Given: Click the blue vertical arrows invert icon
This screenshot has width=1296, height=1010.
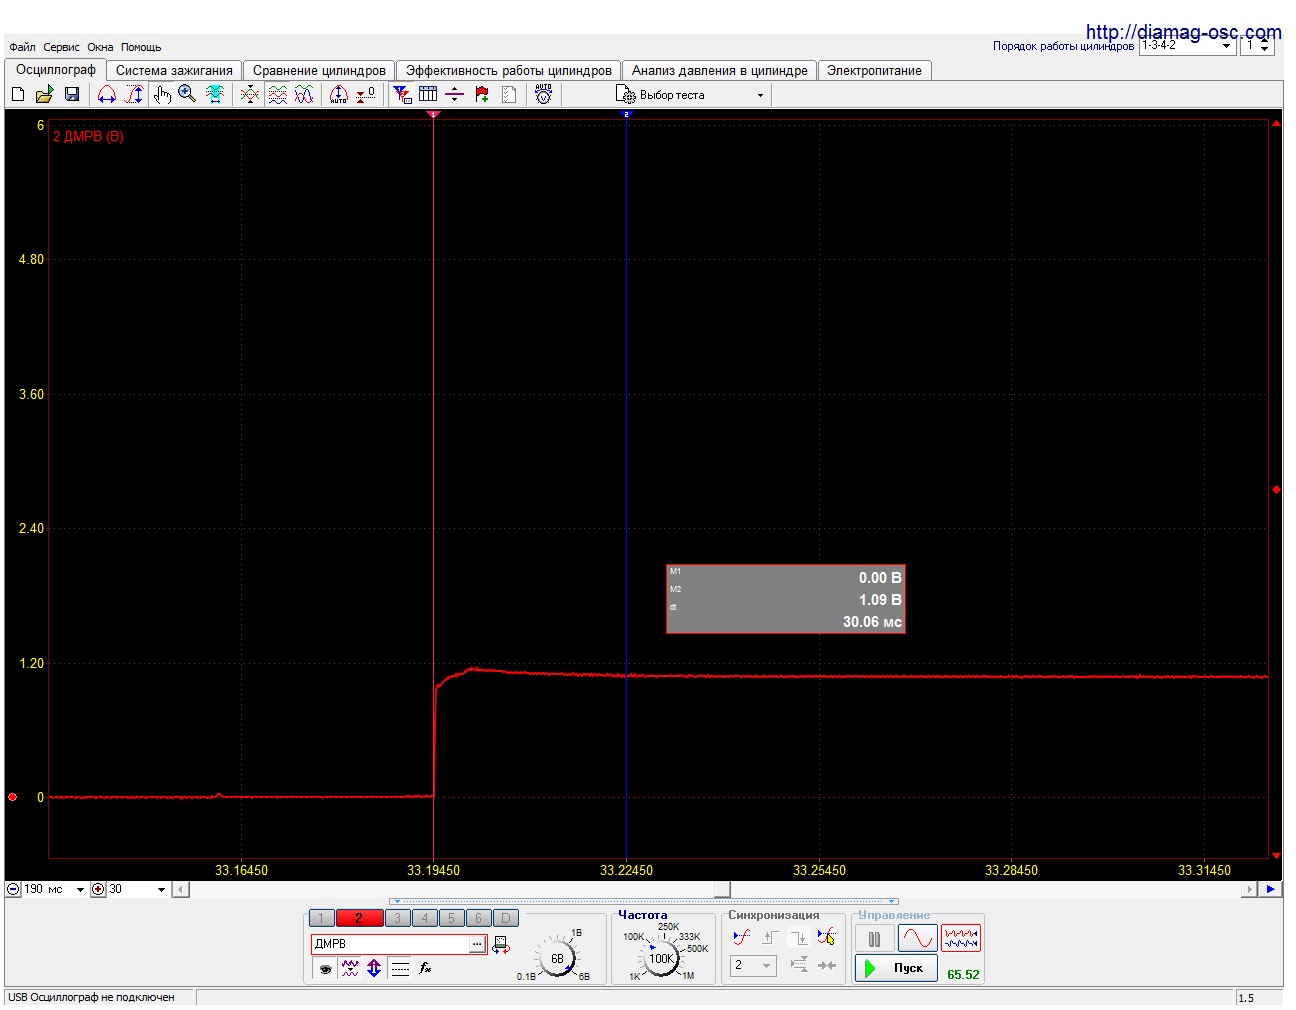Looking at the screenshot, I should 374,968.
